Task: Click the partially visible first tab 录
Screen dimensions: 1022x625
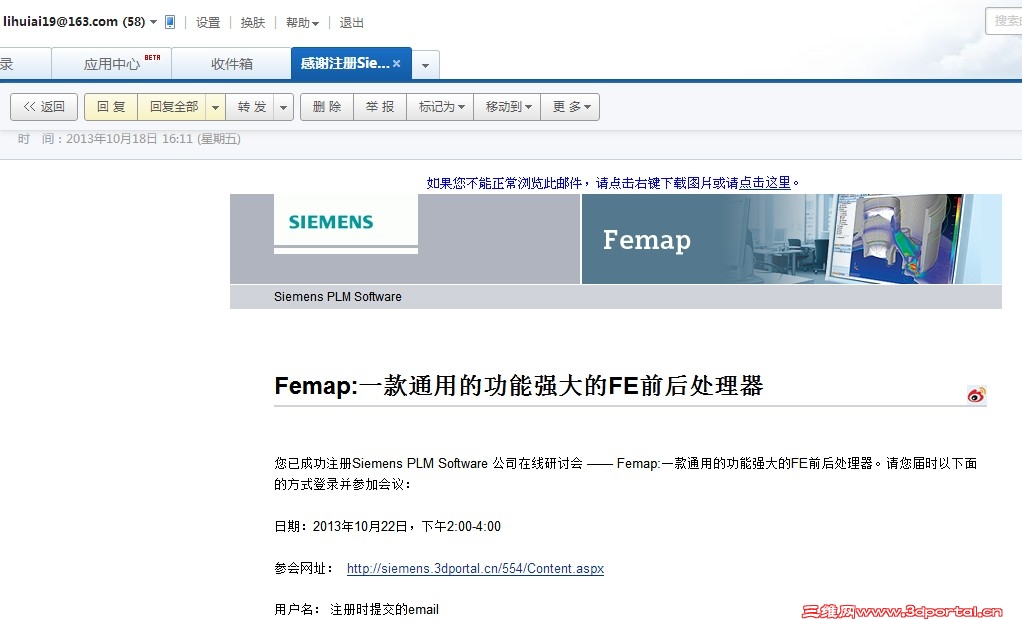Action: [25, 64]
